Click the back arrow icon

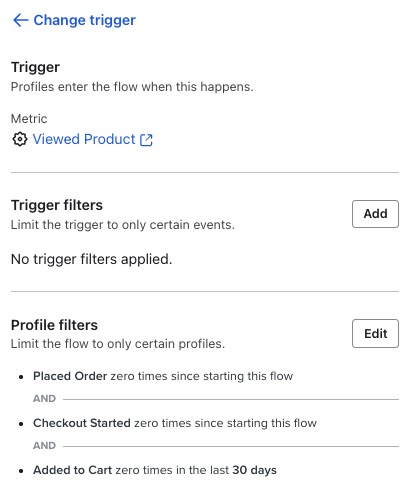tap(20, 20)
